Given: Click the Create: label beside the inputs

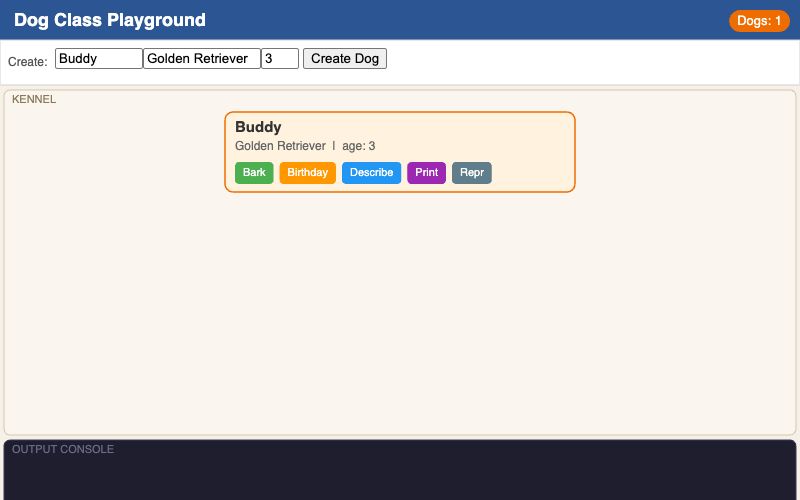Looking at the screenshot, I should click(x=28, y=62).
